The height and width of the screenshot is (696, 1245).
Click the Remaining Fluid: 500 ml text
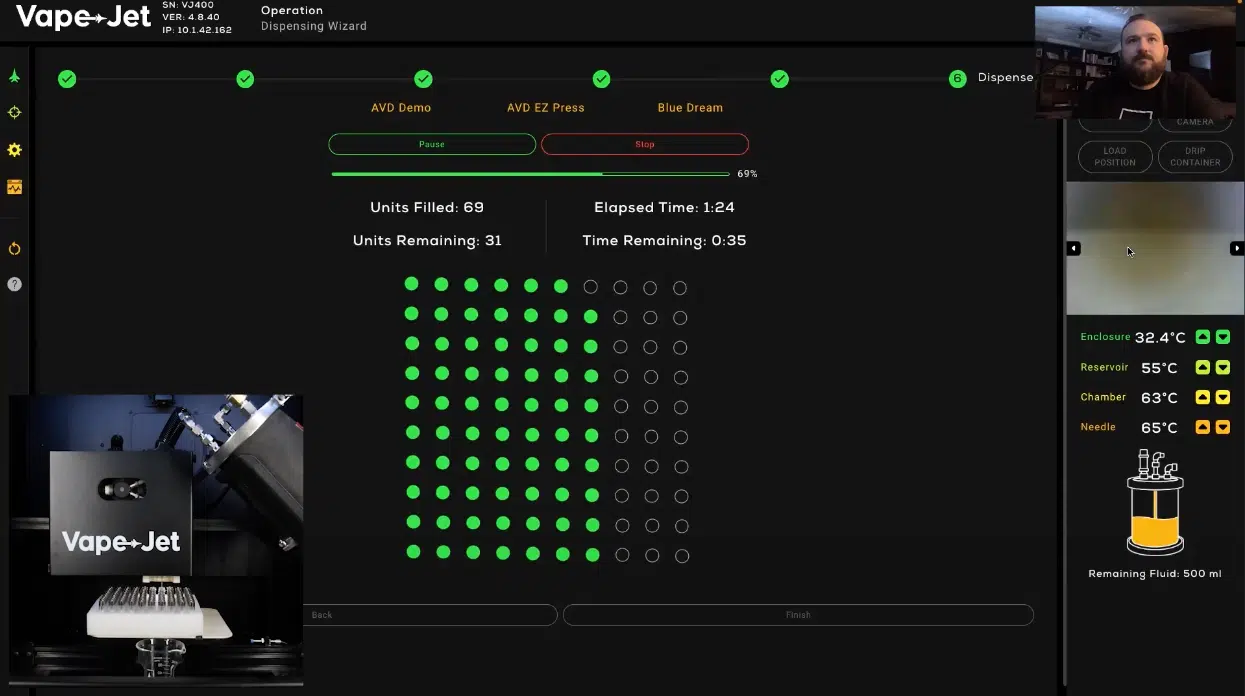click(x=1155, y=574)
